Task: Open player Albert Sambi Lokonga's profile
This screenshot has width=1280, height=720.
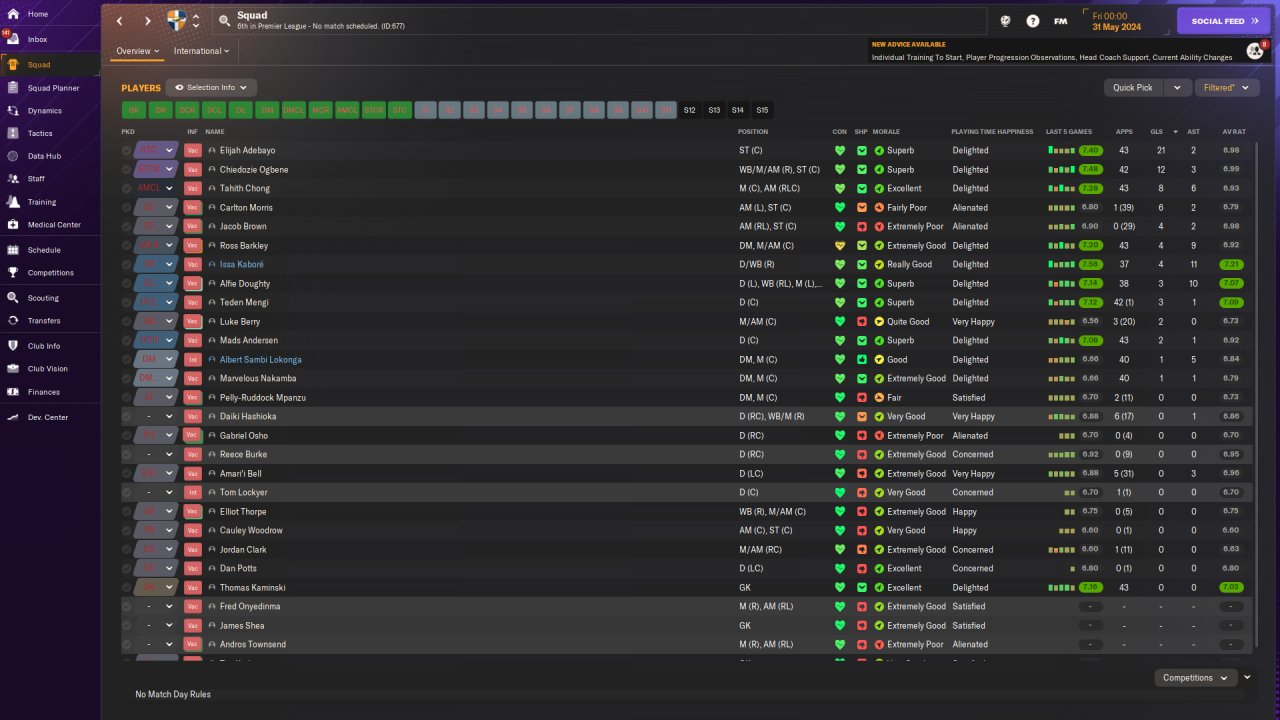Action: (x=261, y=360)
